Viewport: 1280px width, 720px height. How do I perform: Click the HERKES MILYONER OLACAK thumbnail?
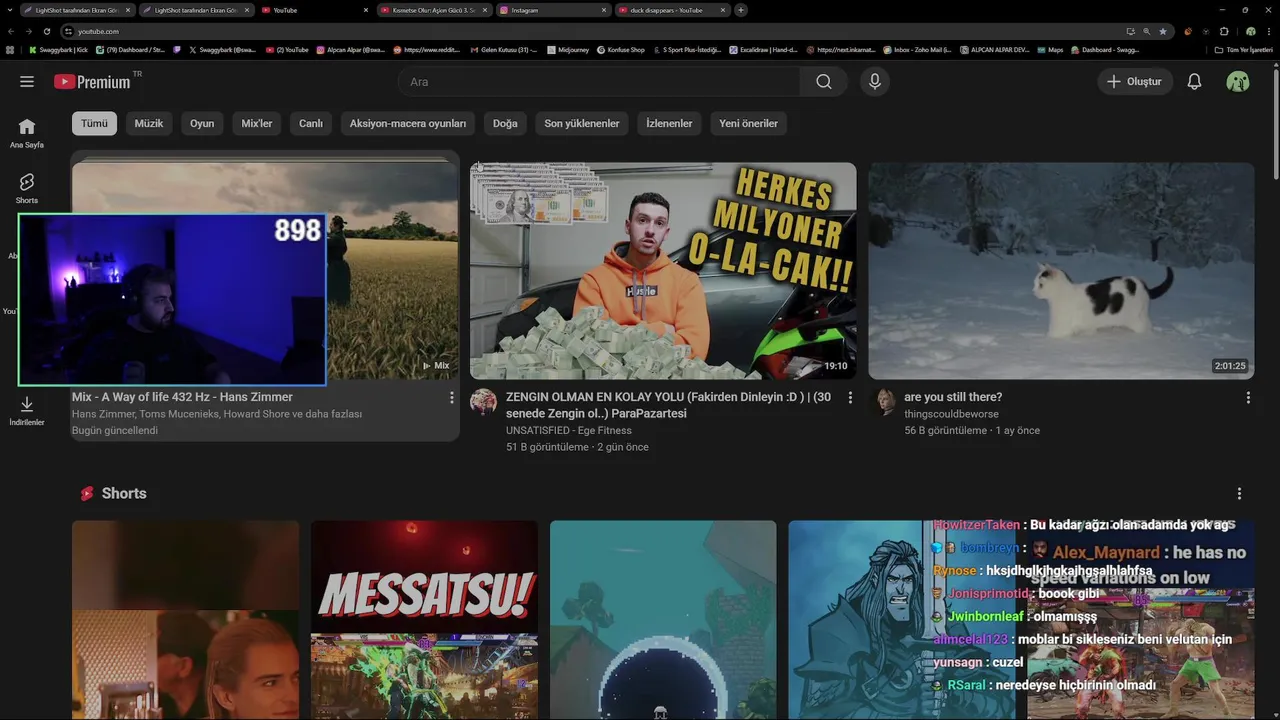tap(663, 271)
